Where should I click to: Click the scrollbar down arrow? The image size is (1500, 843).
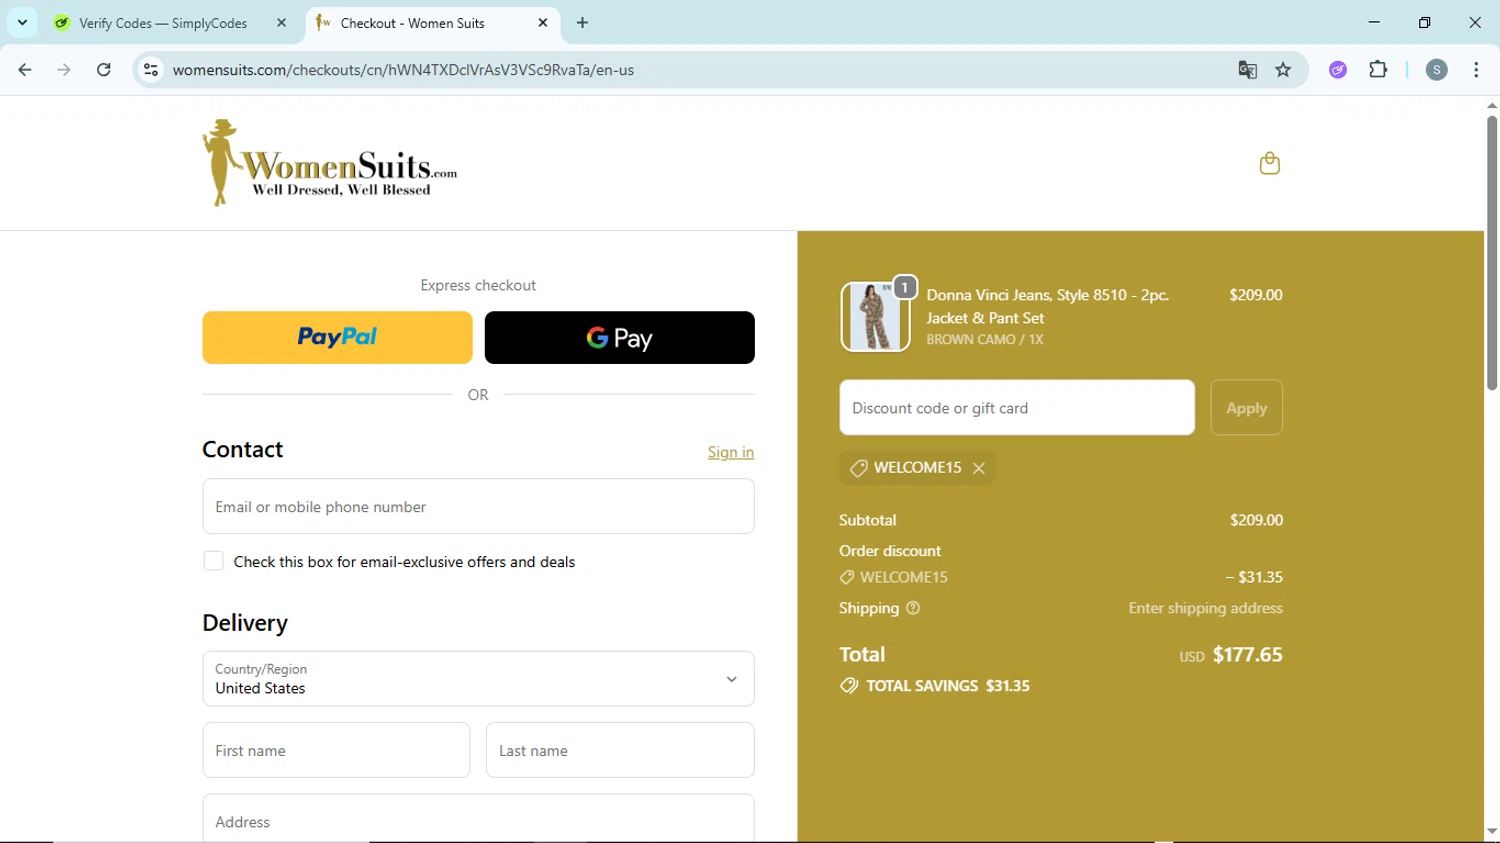pyautogui.click(x=1491, y=831)
